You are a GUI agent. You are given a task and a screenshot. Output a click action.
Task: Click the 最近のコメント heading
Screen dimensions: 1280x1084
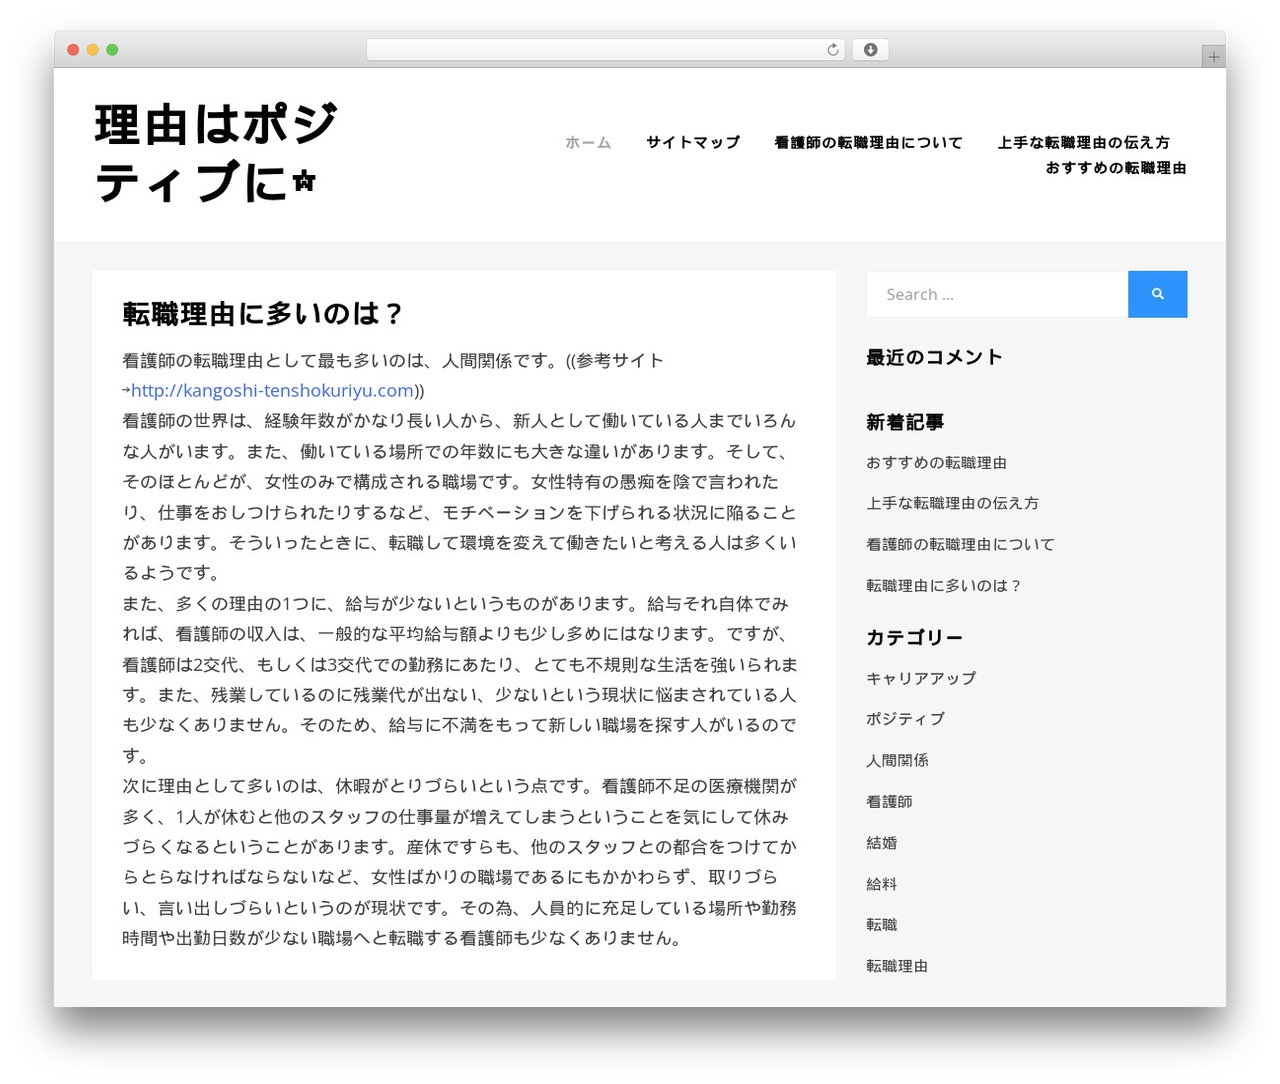pyautogui.click(x=934, y=357)
